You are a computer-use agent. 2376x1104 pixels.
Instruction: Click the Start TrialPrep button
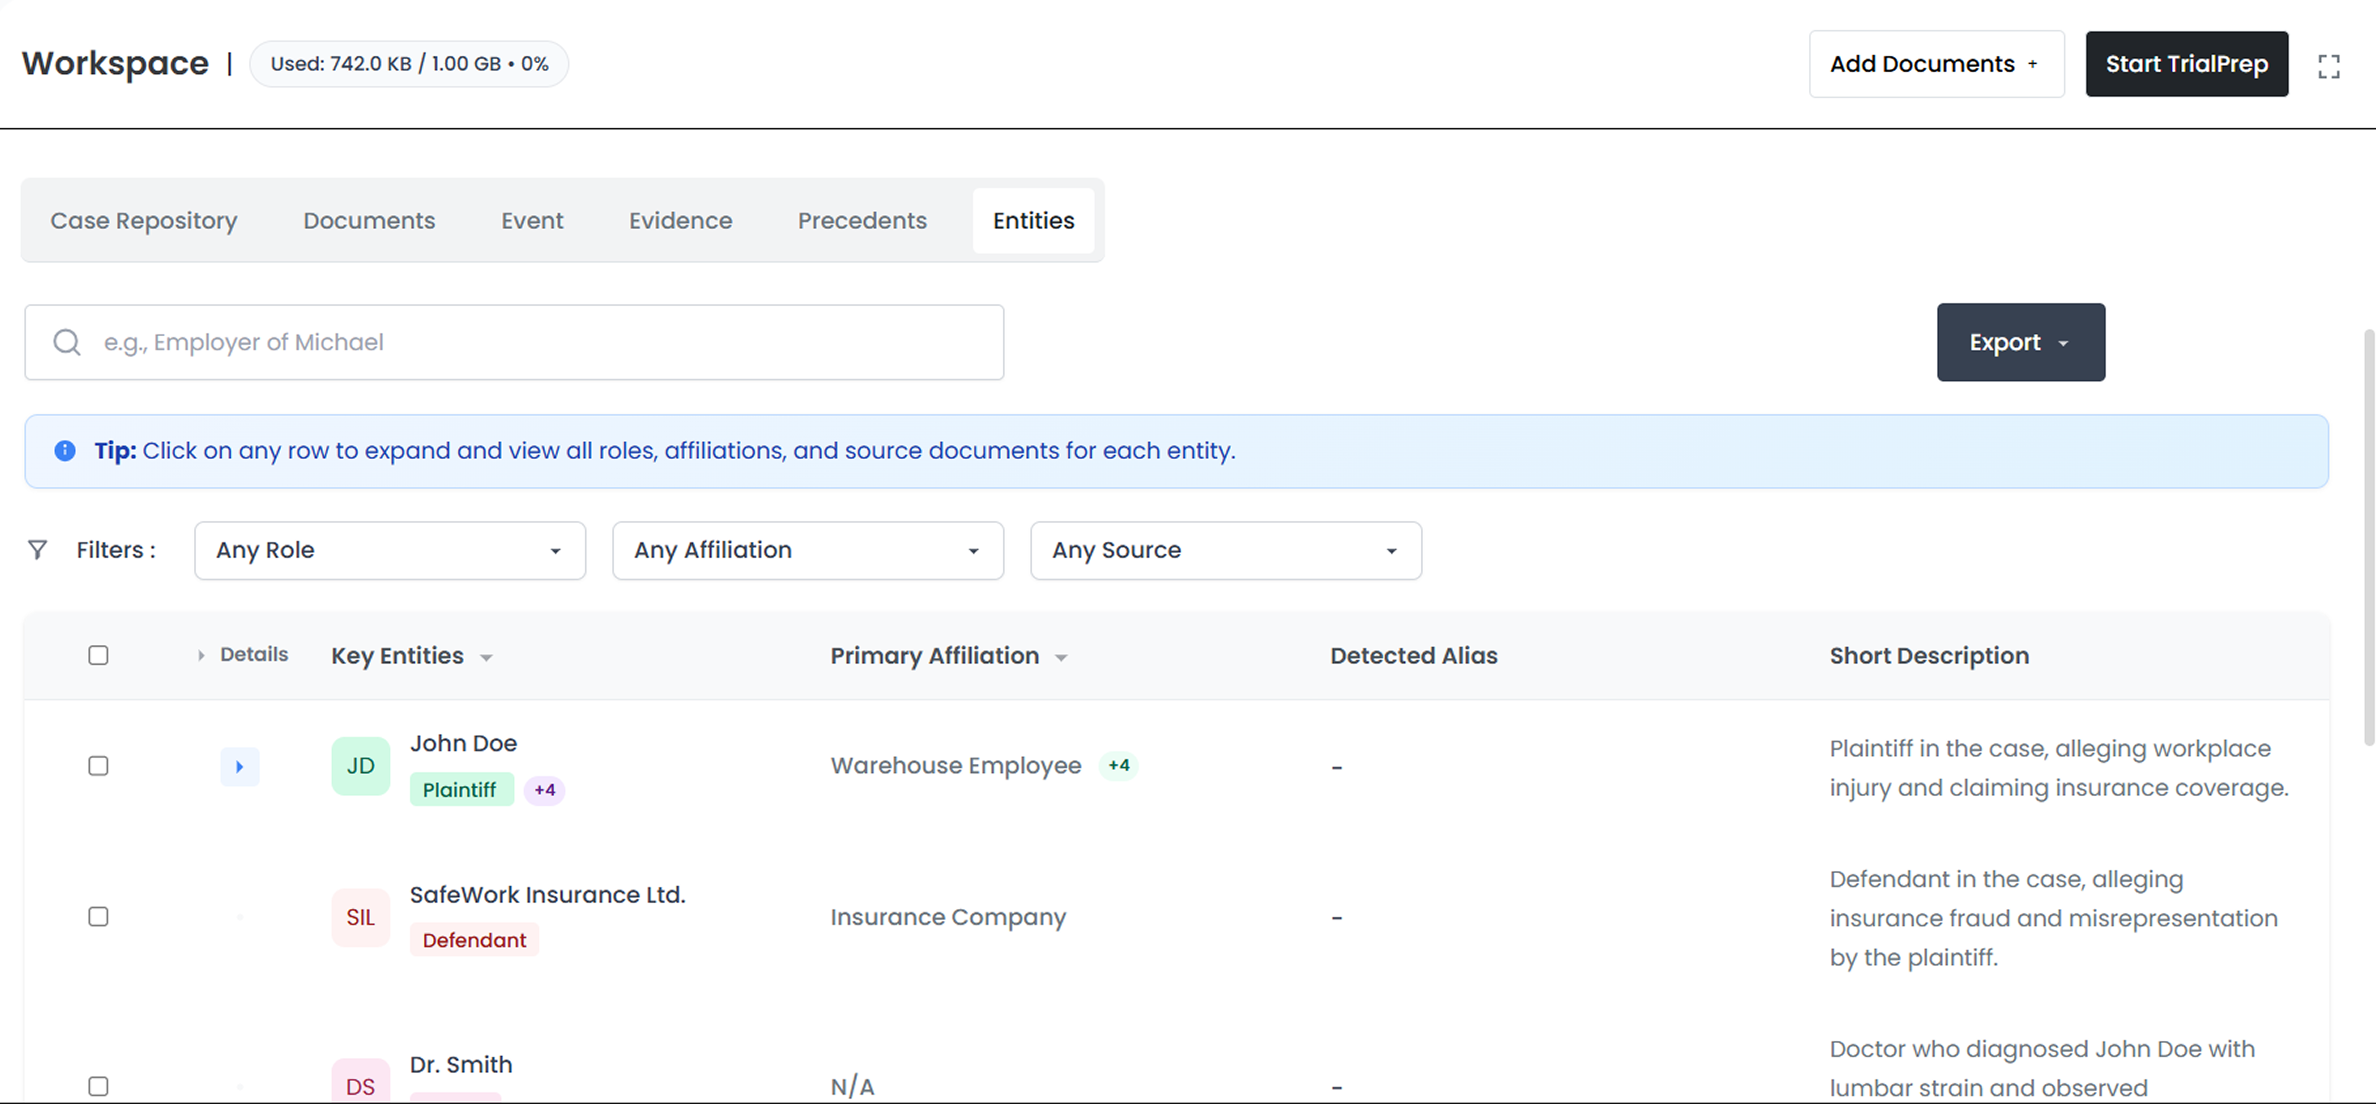click(x=2186, y=64)
